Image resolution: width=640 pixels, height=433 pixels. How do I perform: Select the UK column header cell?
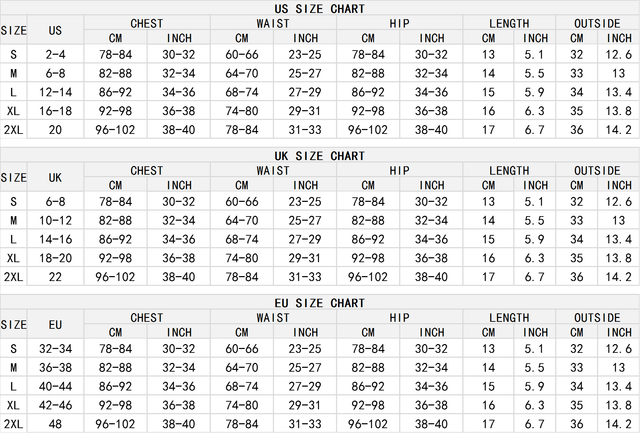click(x=55, y=177)
